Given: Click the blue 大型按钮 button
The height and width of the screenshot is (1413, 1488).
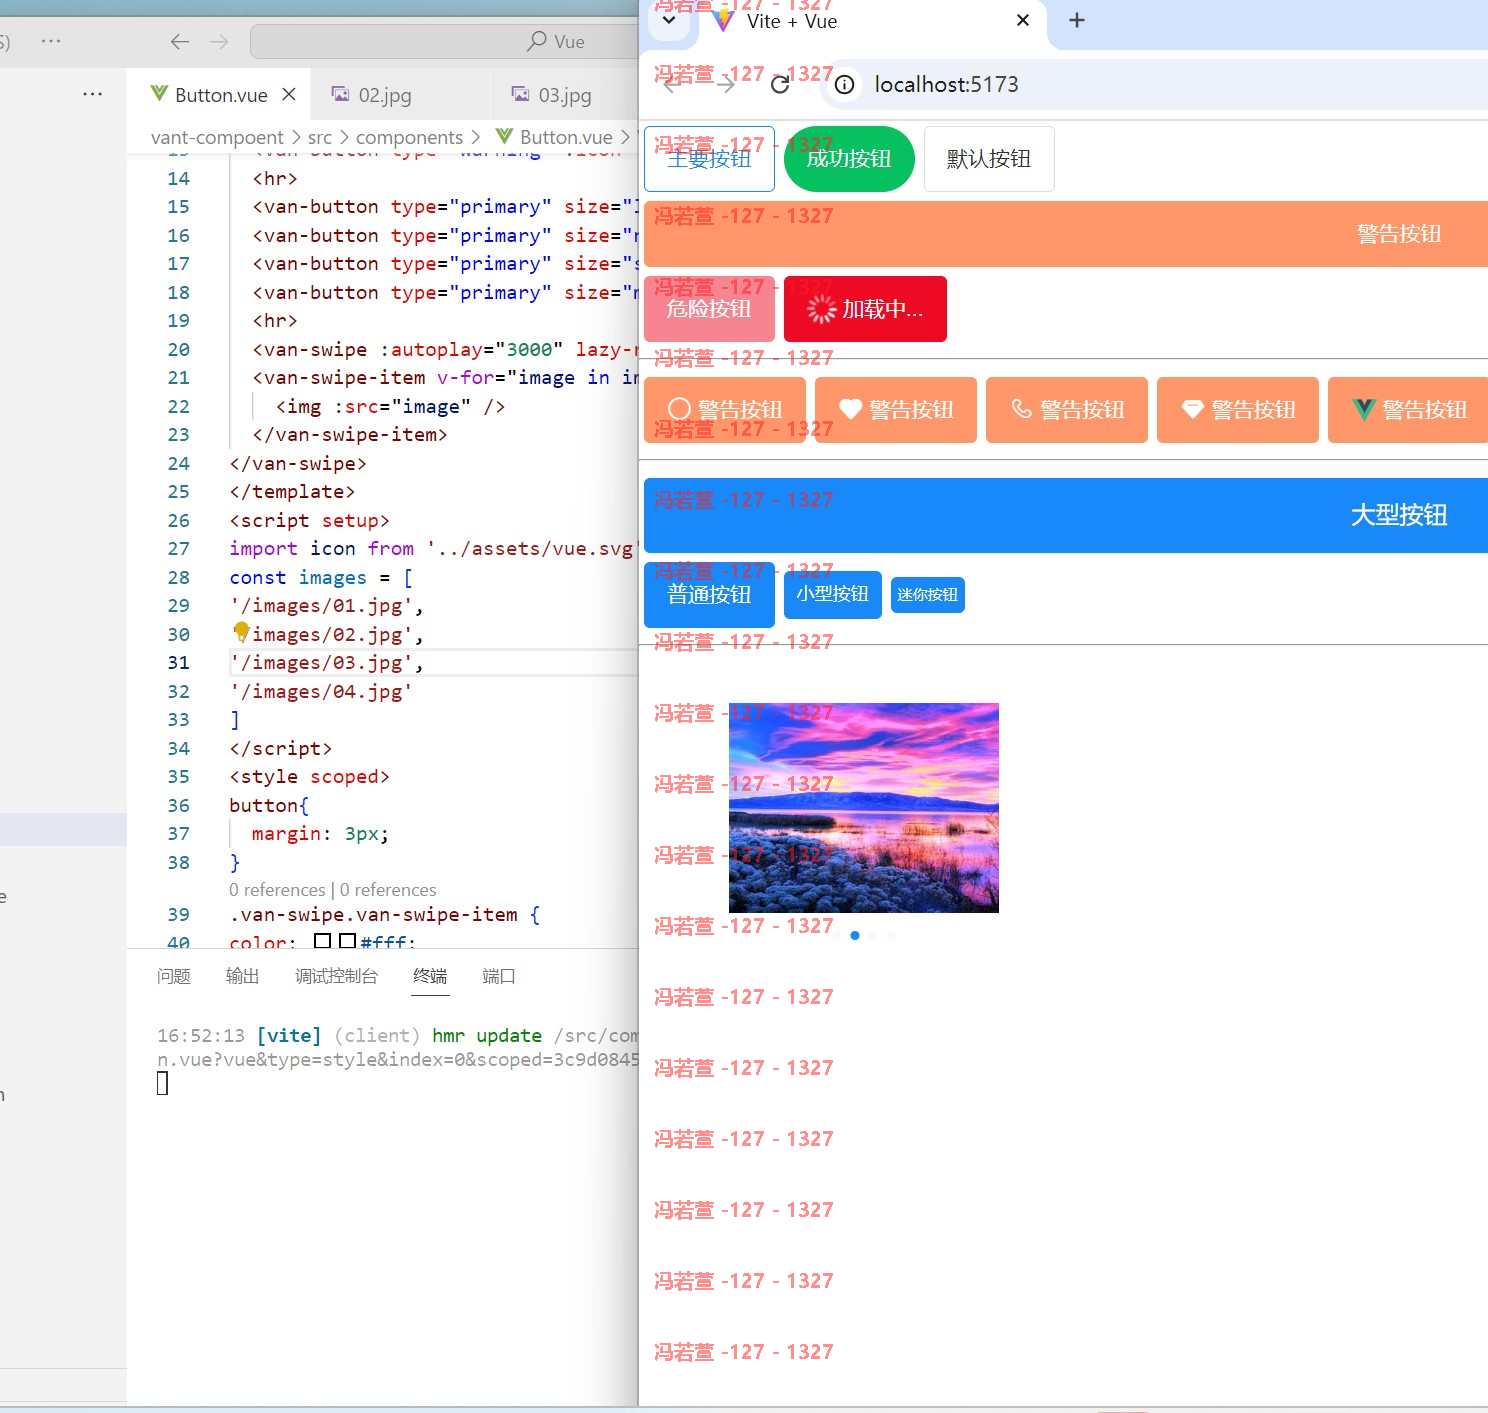Looking at the screenshot, I should [x=1066, y=515].
